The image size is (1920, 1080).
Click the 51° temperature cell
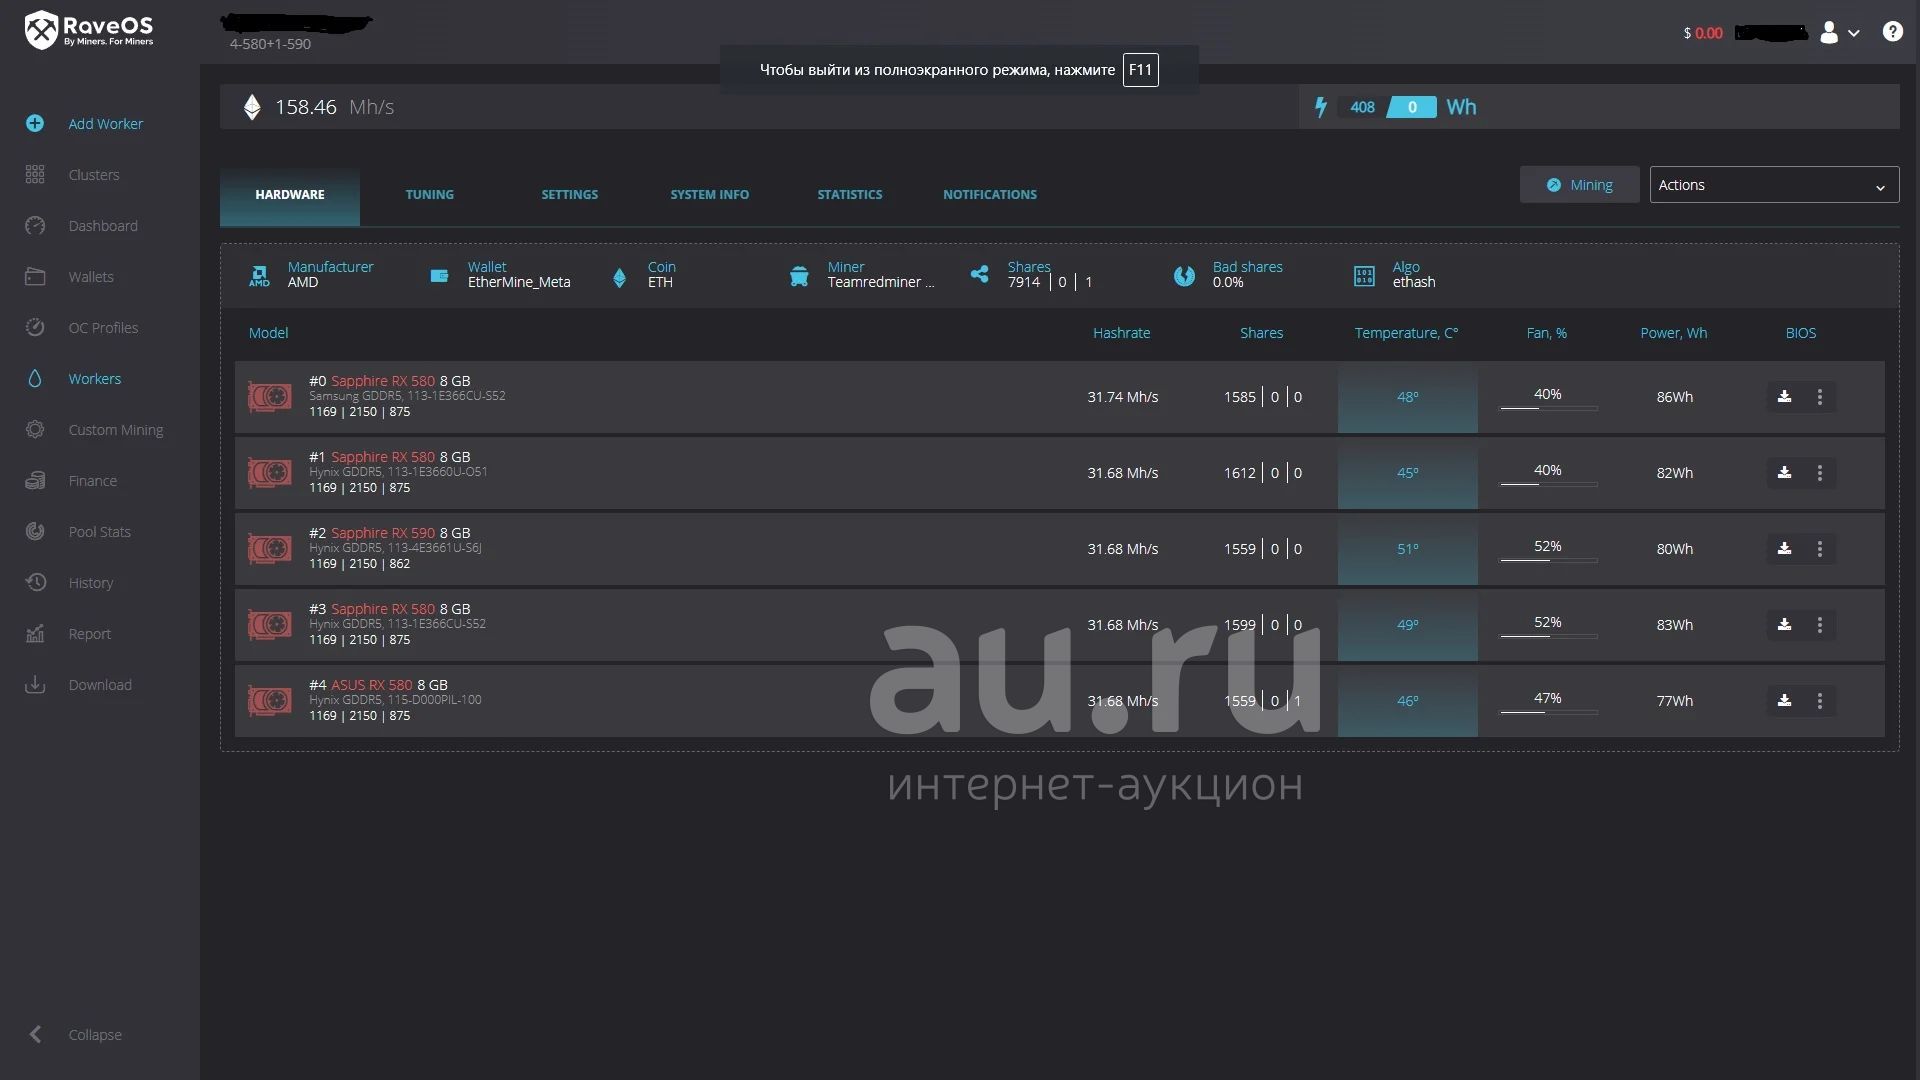pyautogui.click(x=1407, y=549)
